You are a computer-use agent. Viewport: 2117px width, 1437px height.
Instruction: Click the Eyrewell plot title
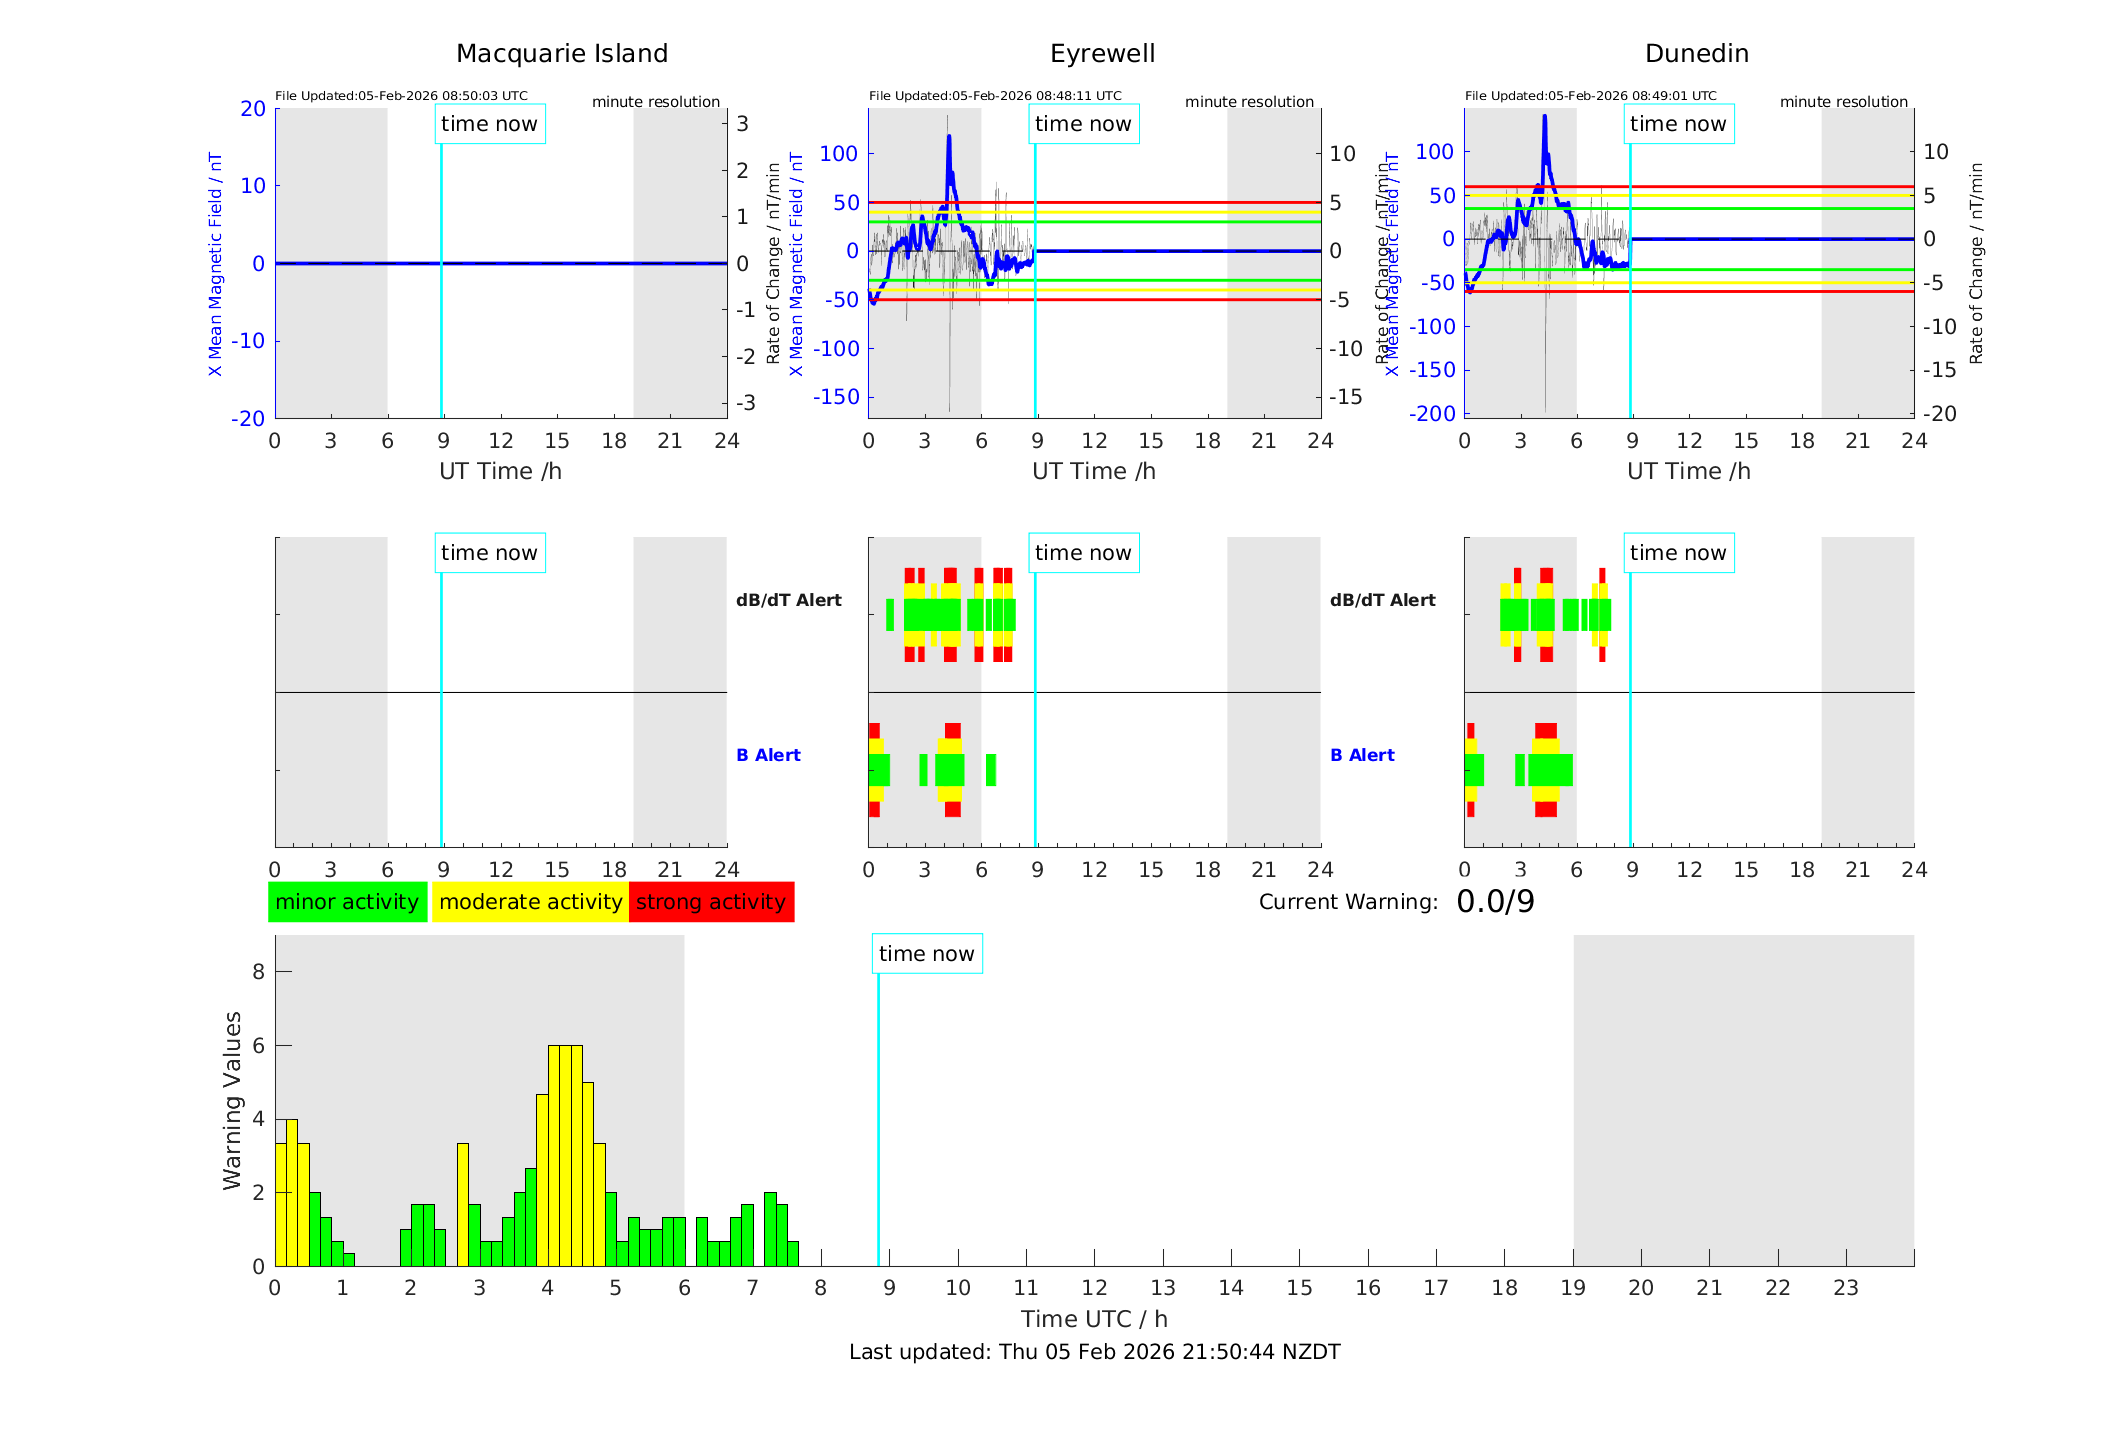coord(1102,54)
